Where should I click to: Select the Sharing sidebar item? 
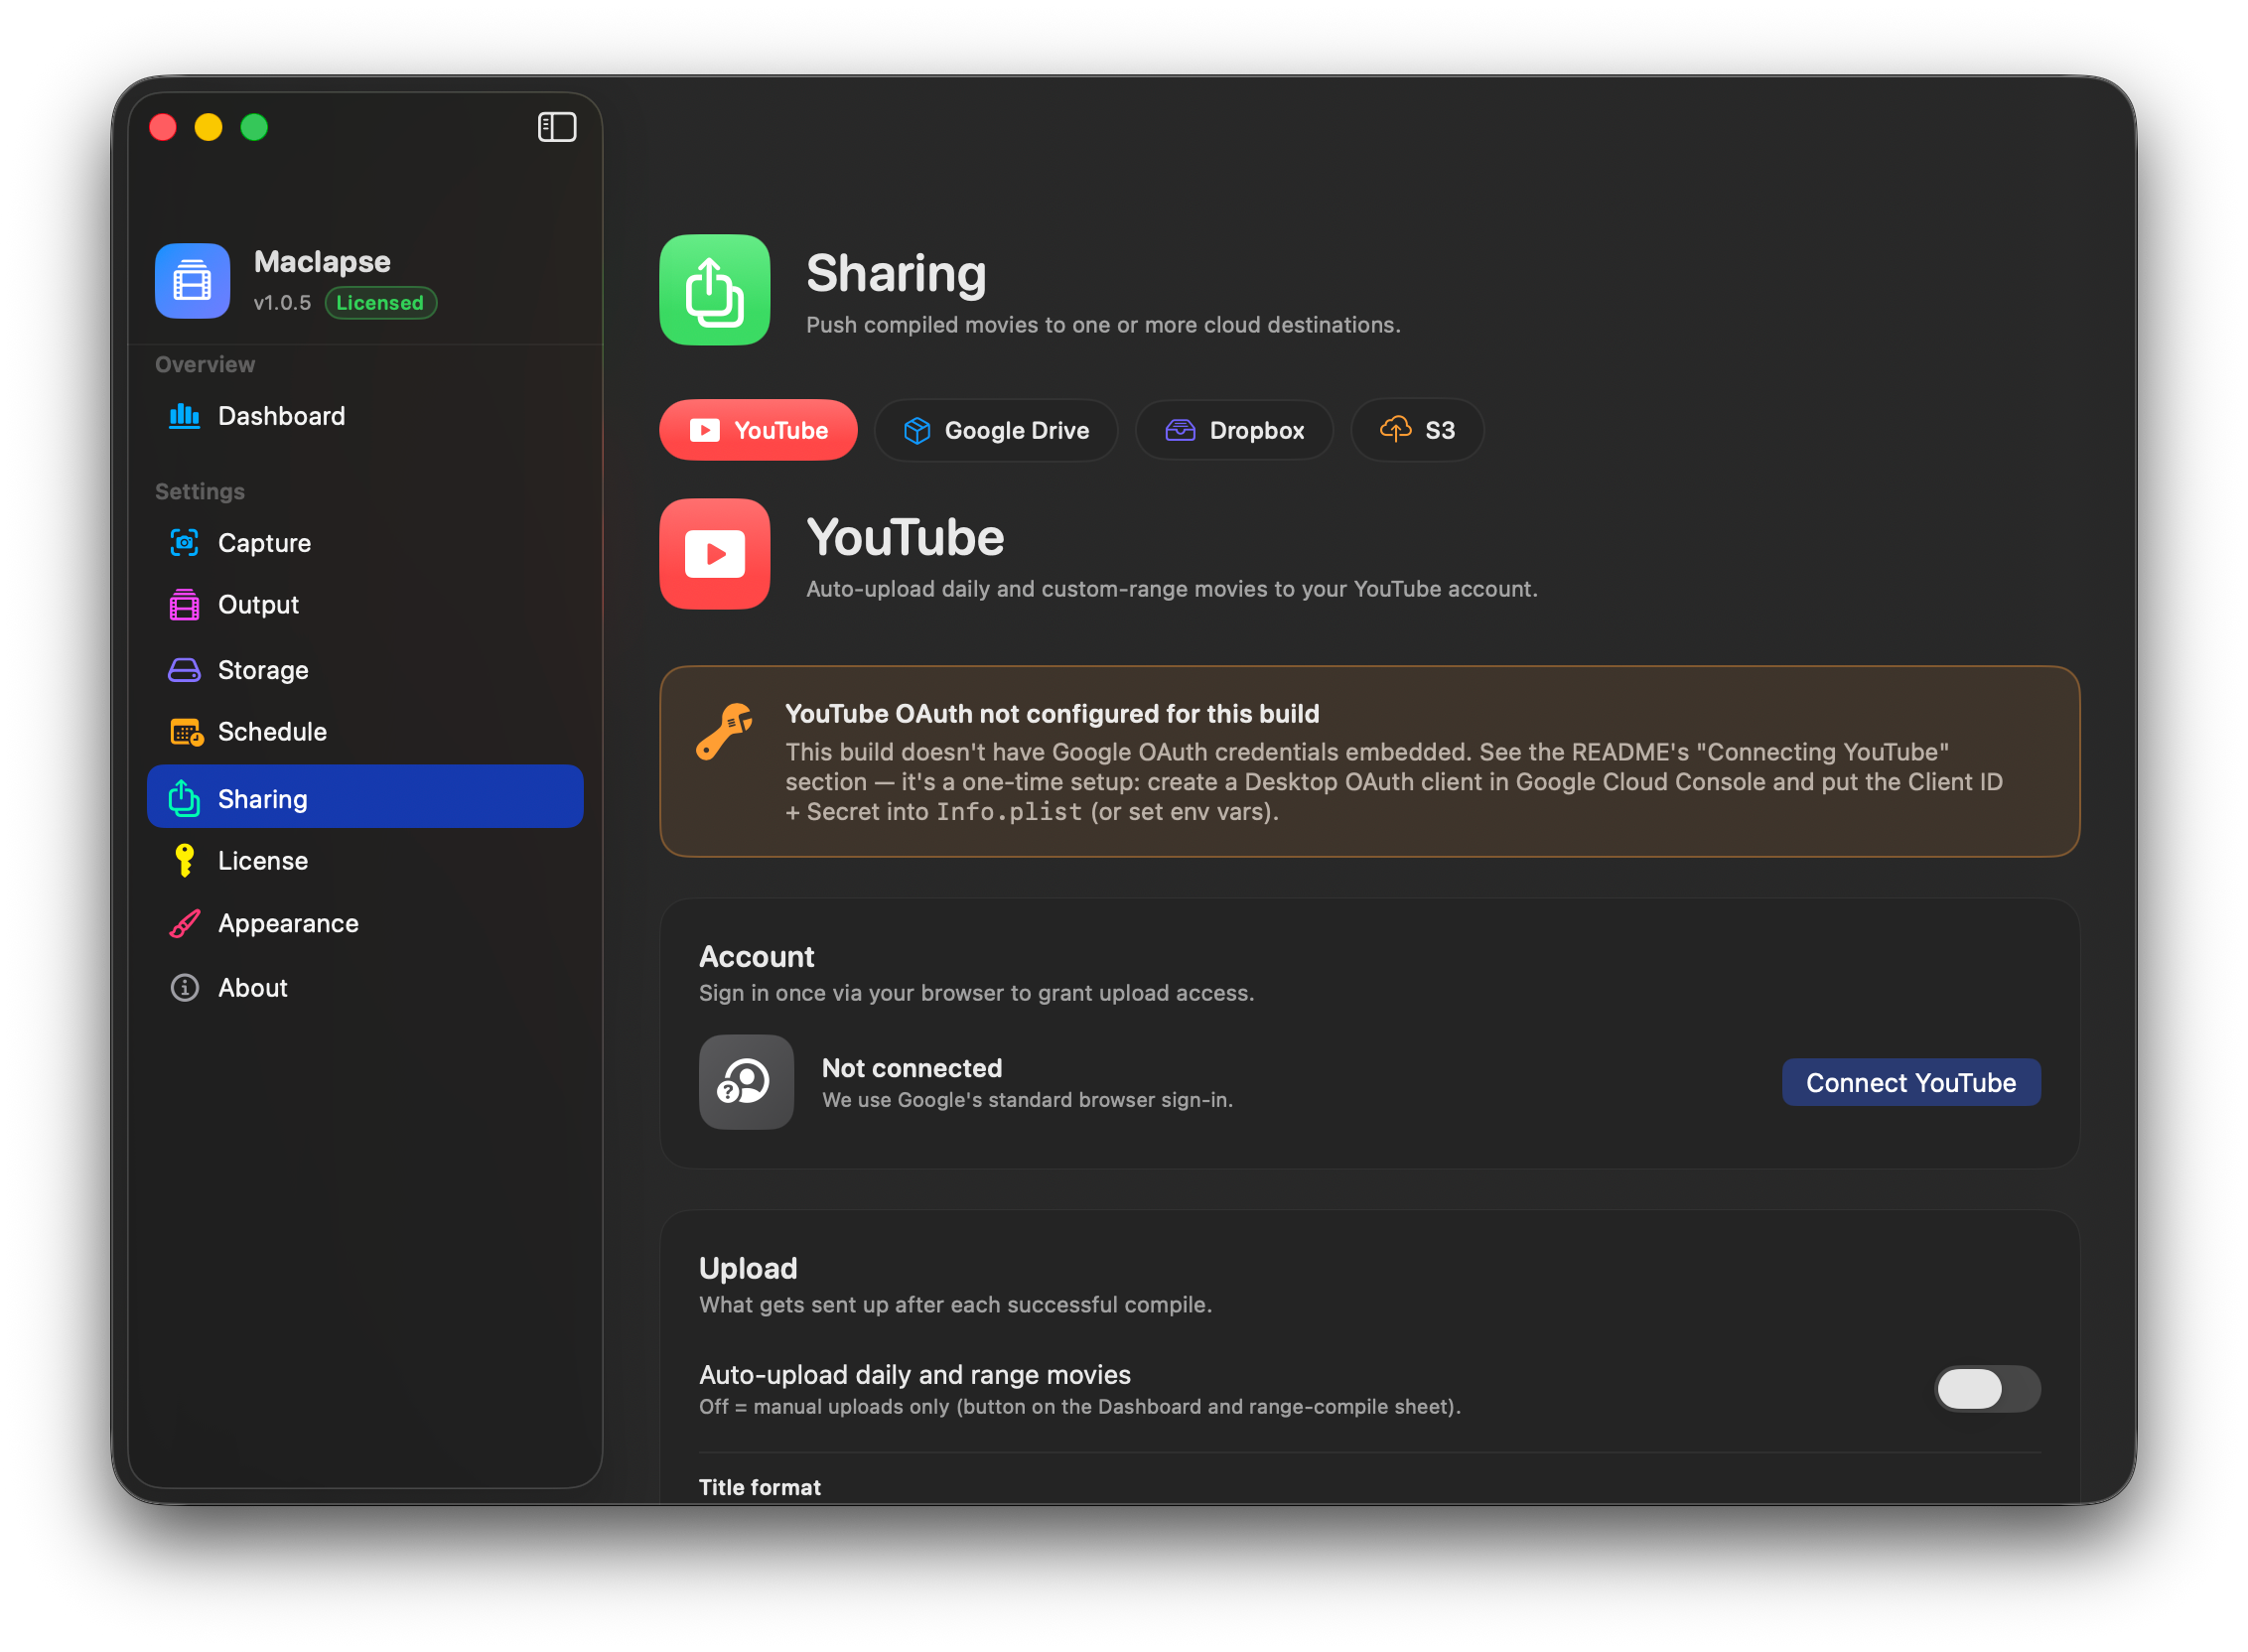365,798
